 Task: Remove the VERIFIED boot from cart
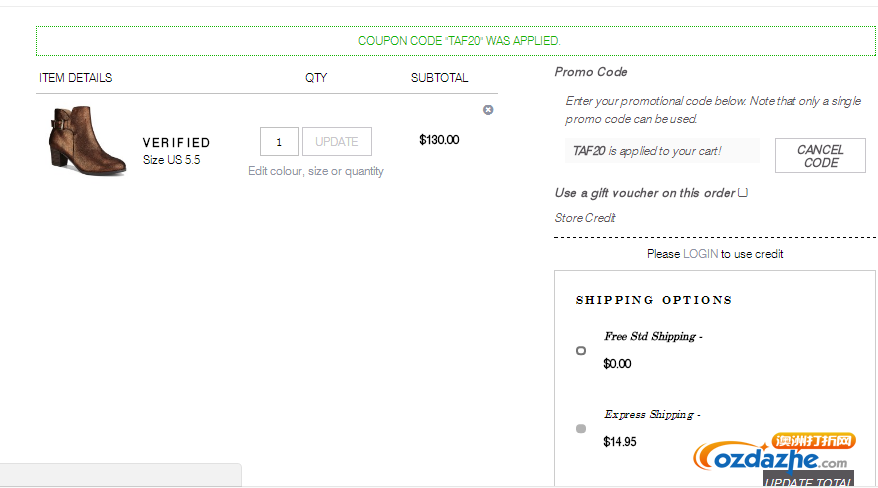coord(488,110)
